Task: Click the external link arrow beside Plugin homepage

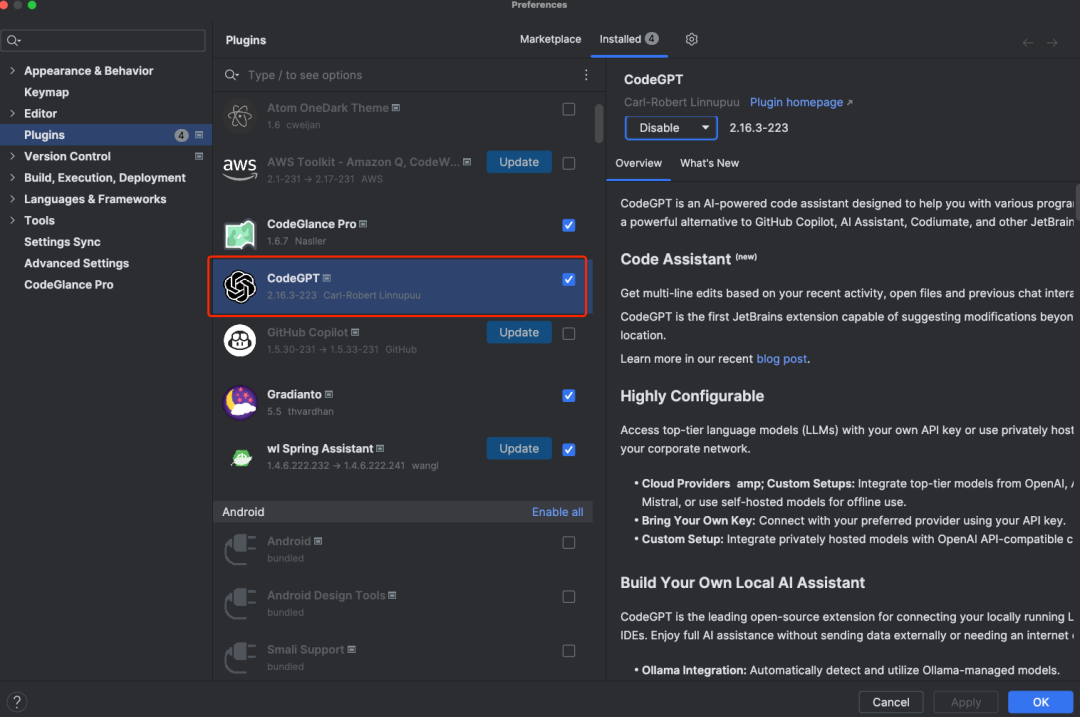Action: (x=850, y=103)
